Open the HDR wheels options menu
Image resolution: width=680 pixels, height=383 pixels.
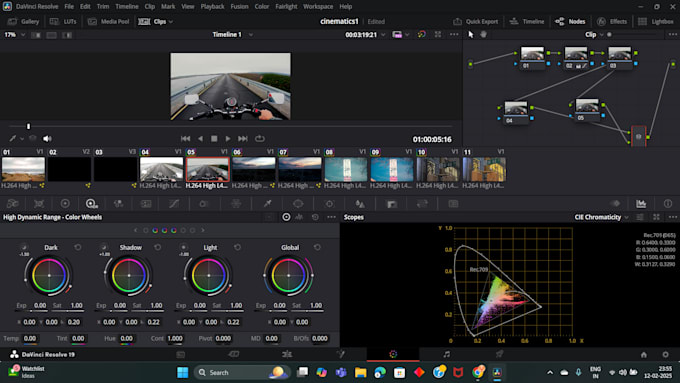331,217
